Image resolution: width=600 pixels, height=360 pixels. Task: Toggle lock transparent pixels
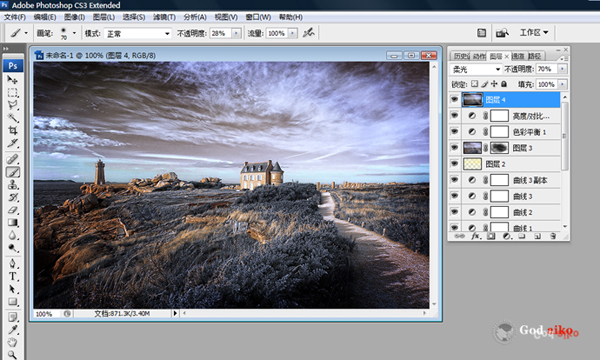474,84
